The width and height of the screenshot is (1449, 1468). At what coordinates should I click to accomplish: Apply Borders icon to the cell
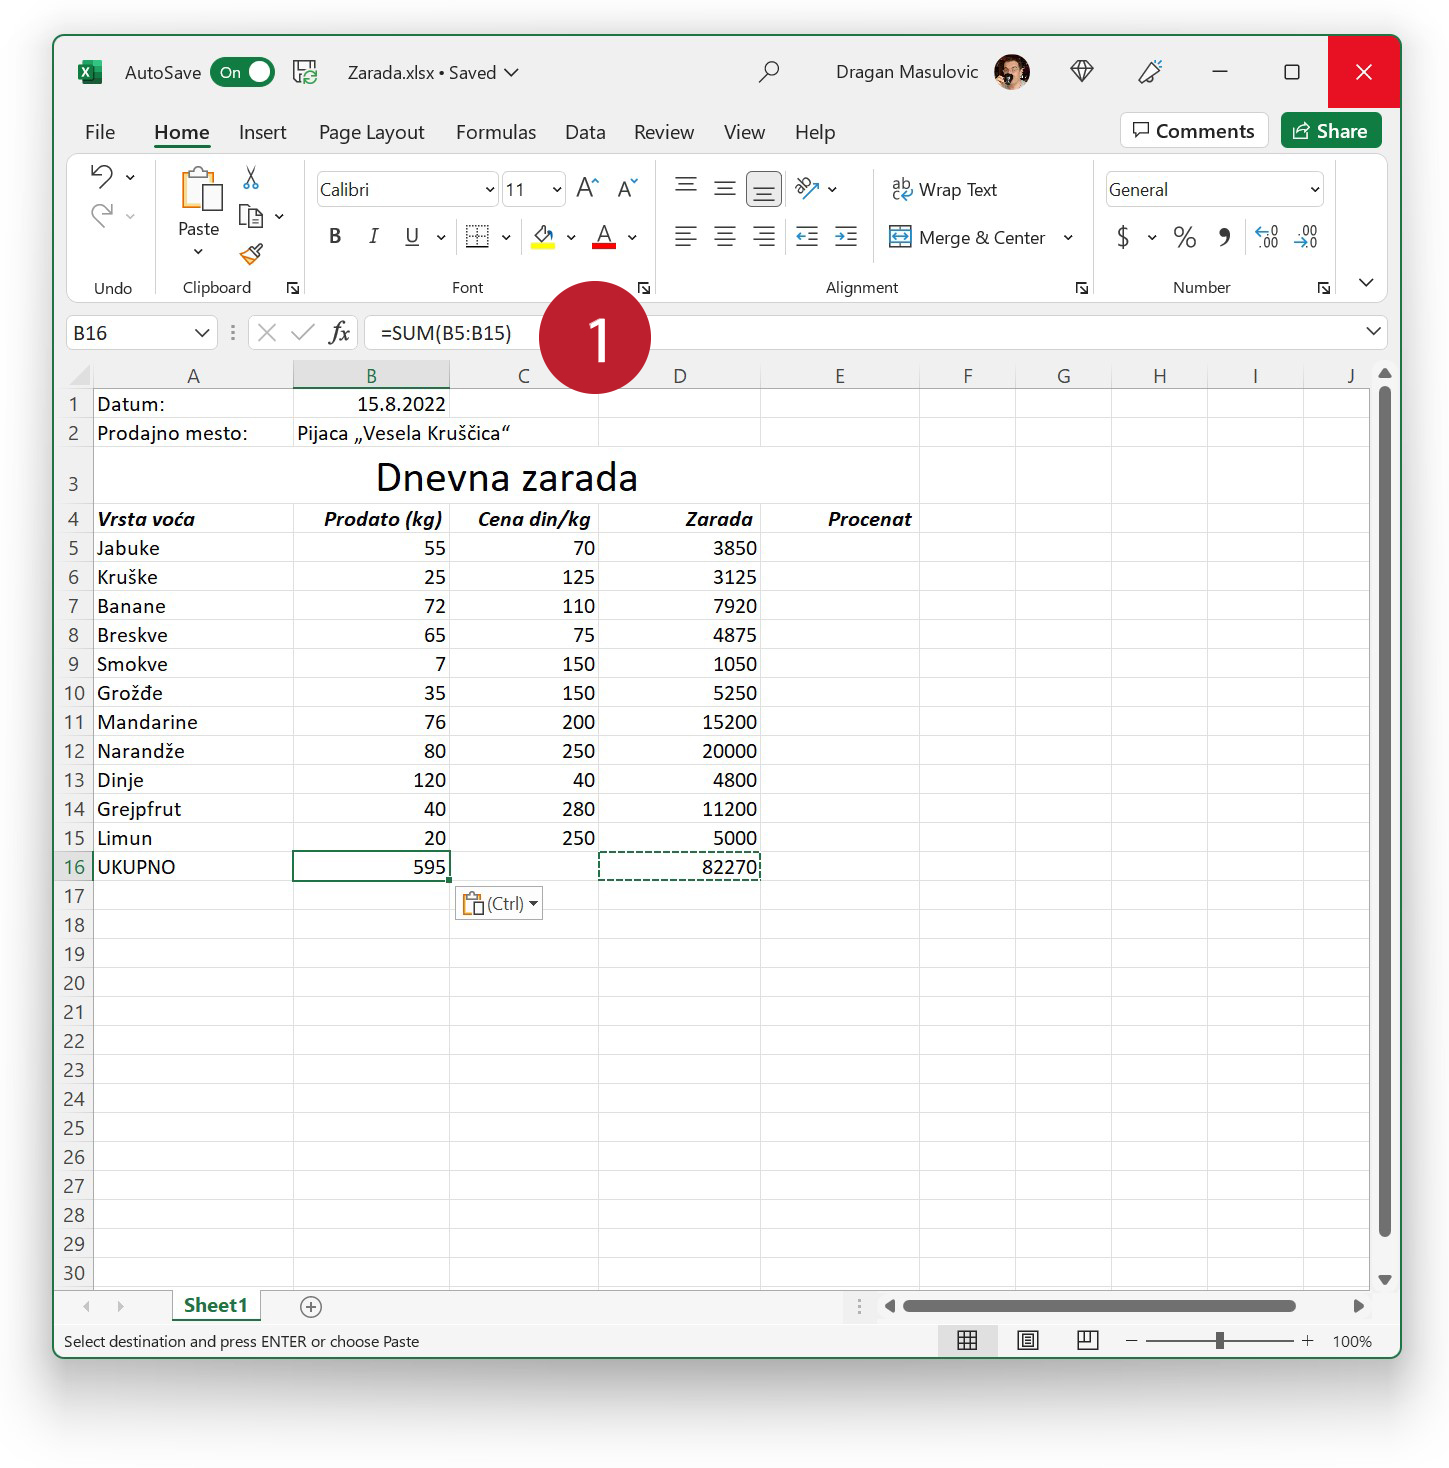tap(477, 237)
